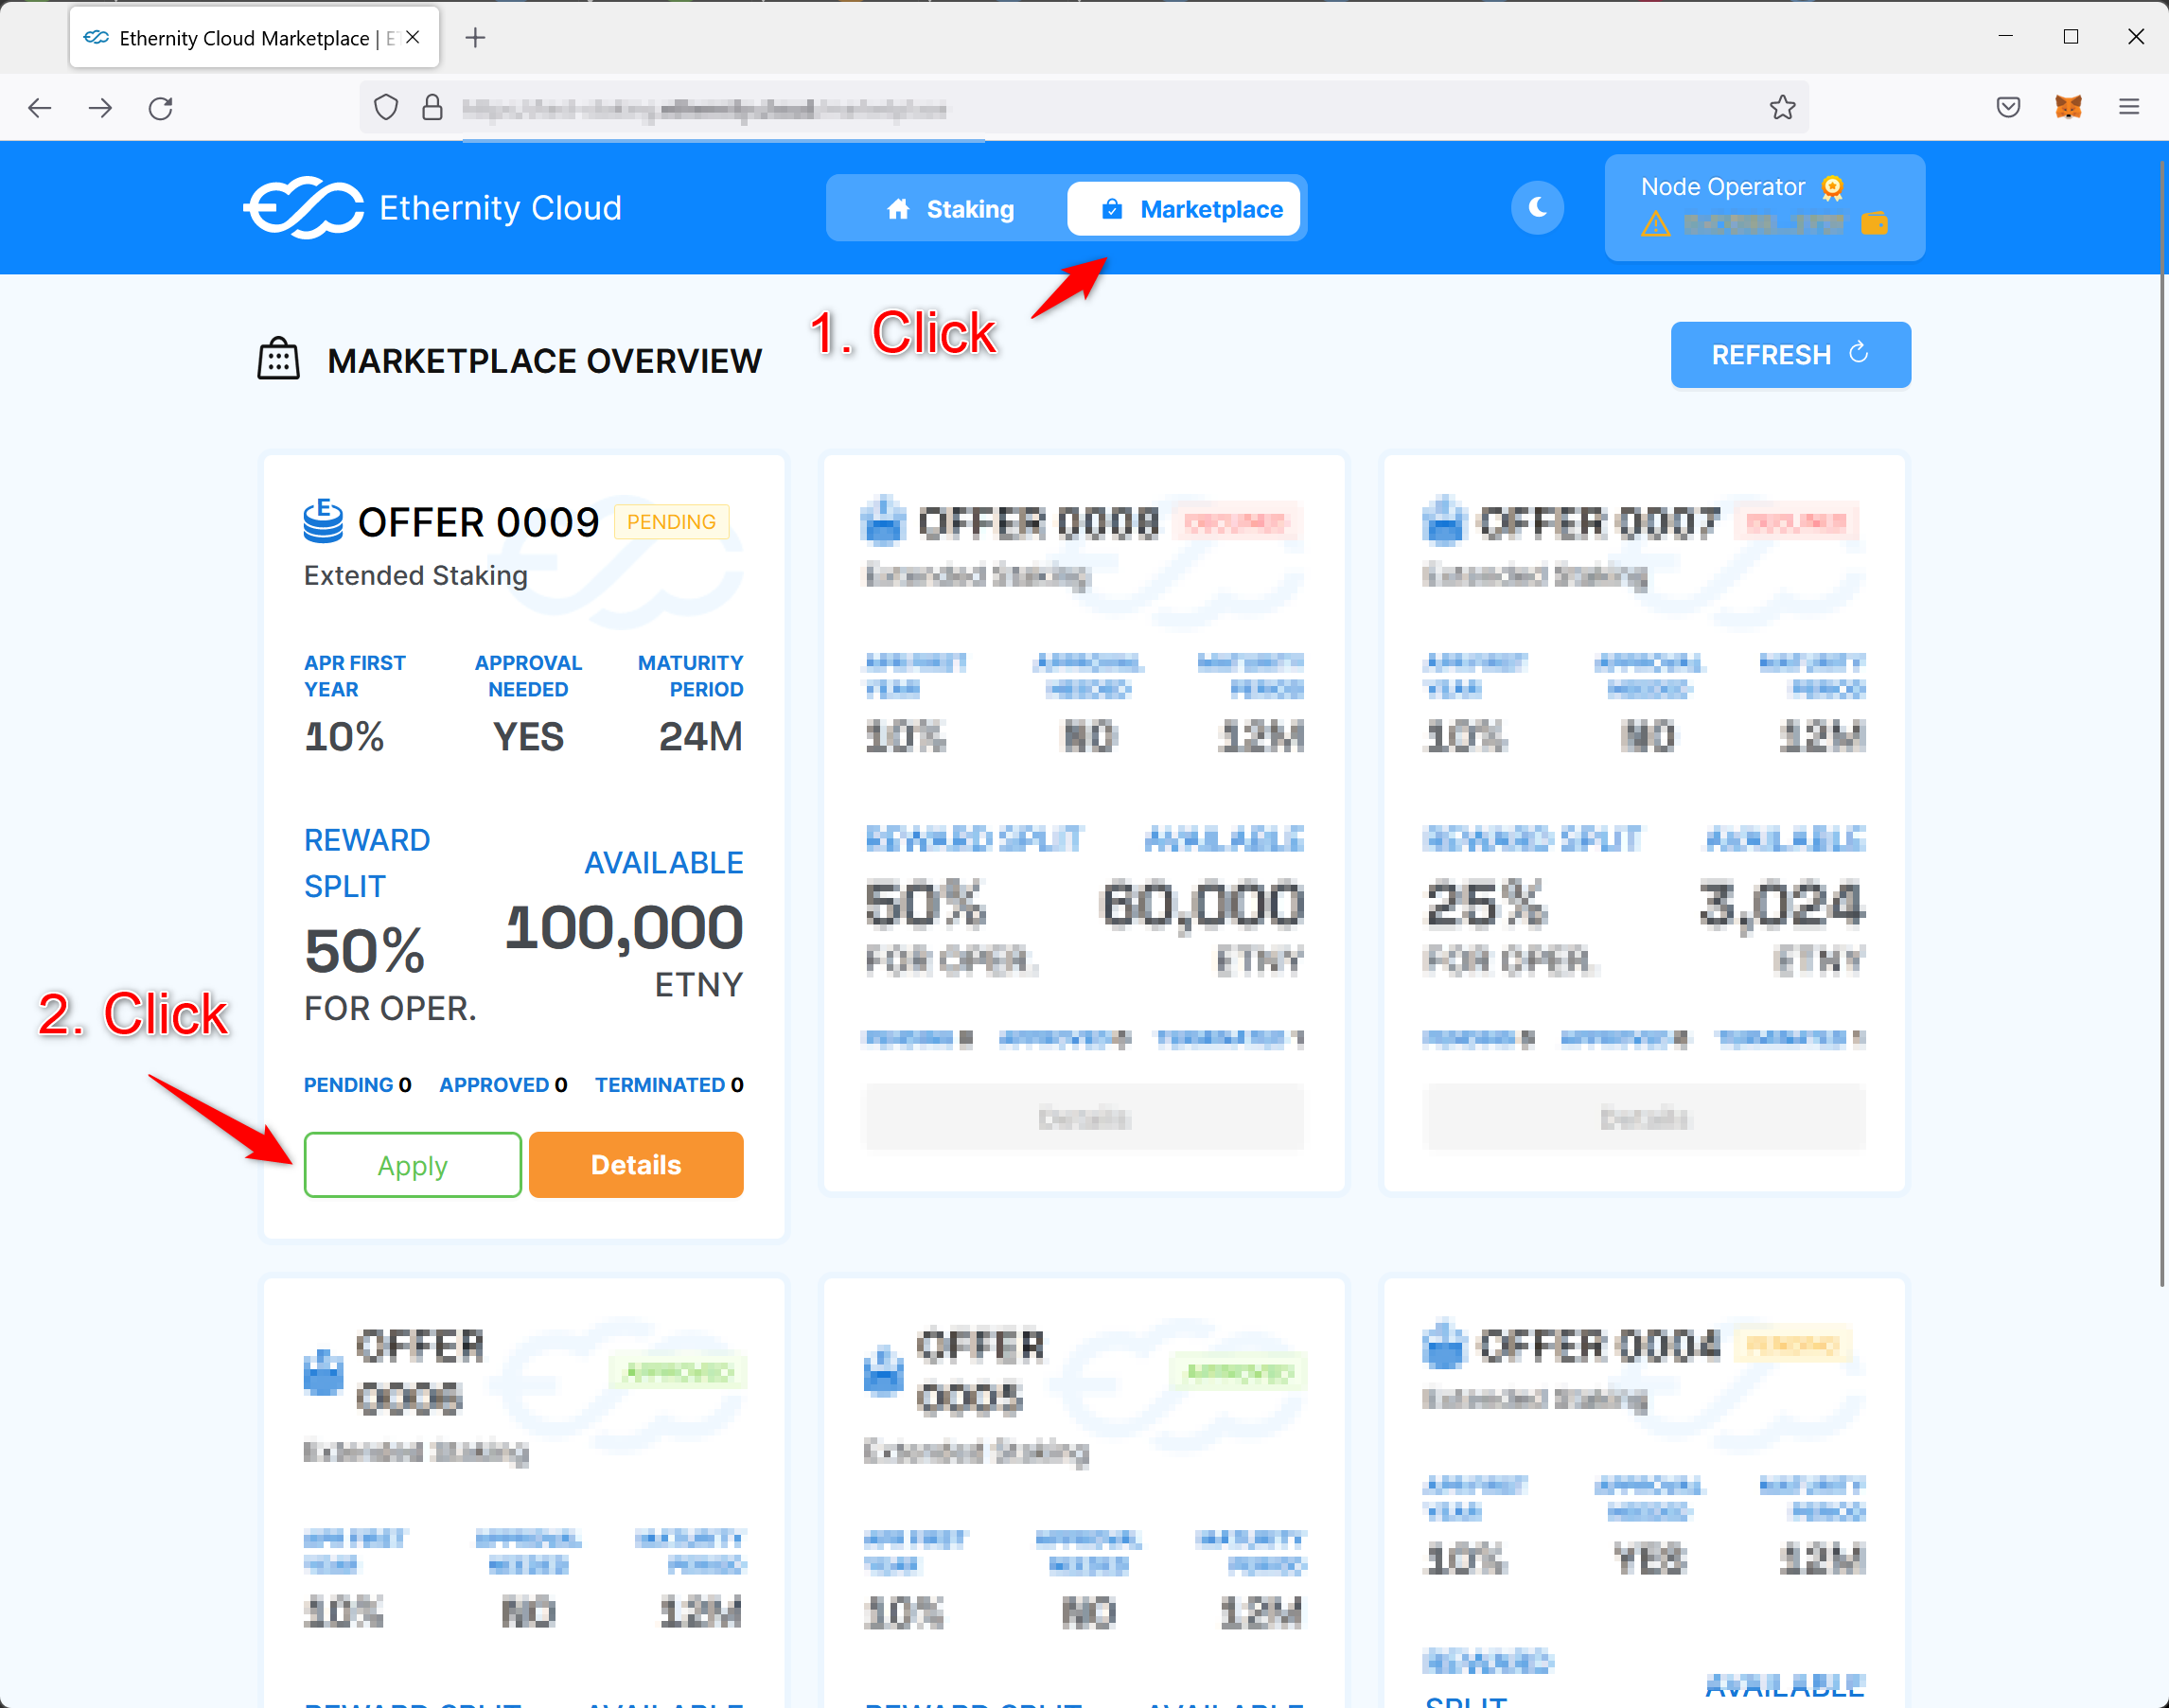2169x1708 pixels.
Task: Open the Firefox hamburger menu
Action: (2129, 107)
